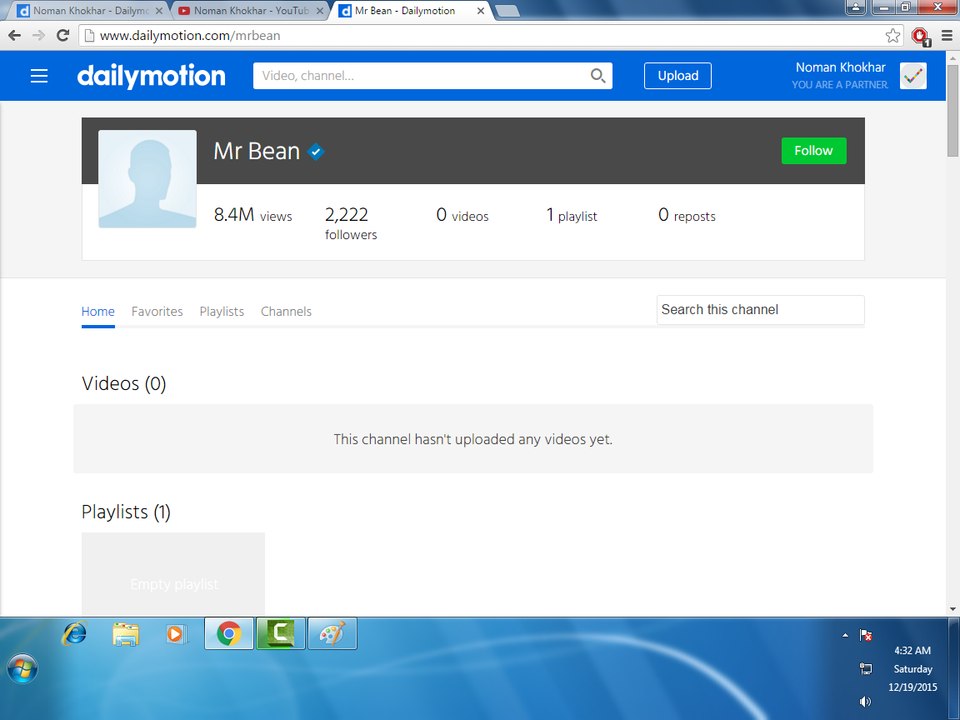Bookmark this page with star icon
Image resolution: width=960 pixels, height=720 pixels.
coord(893,36)
